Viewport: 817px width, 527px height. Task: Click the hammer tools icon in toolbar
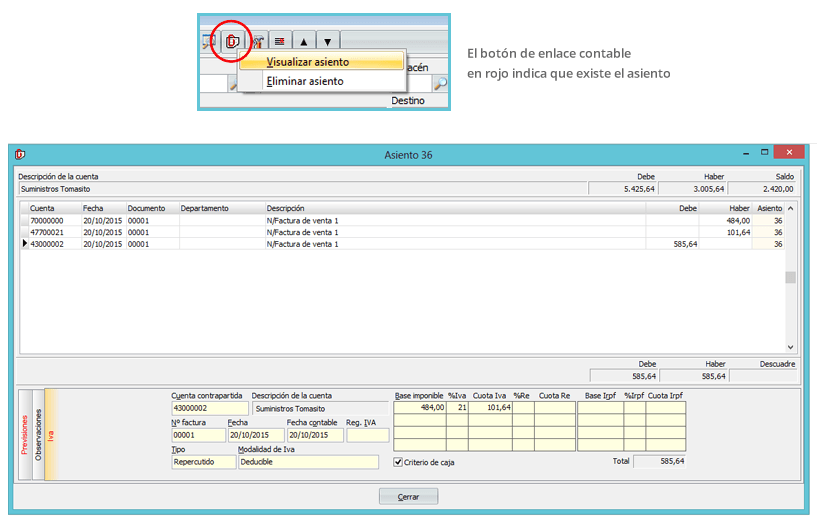tap(257, 42)
